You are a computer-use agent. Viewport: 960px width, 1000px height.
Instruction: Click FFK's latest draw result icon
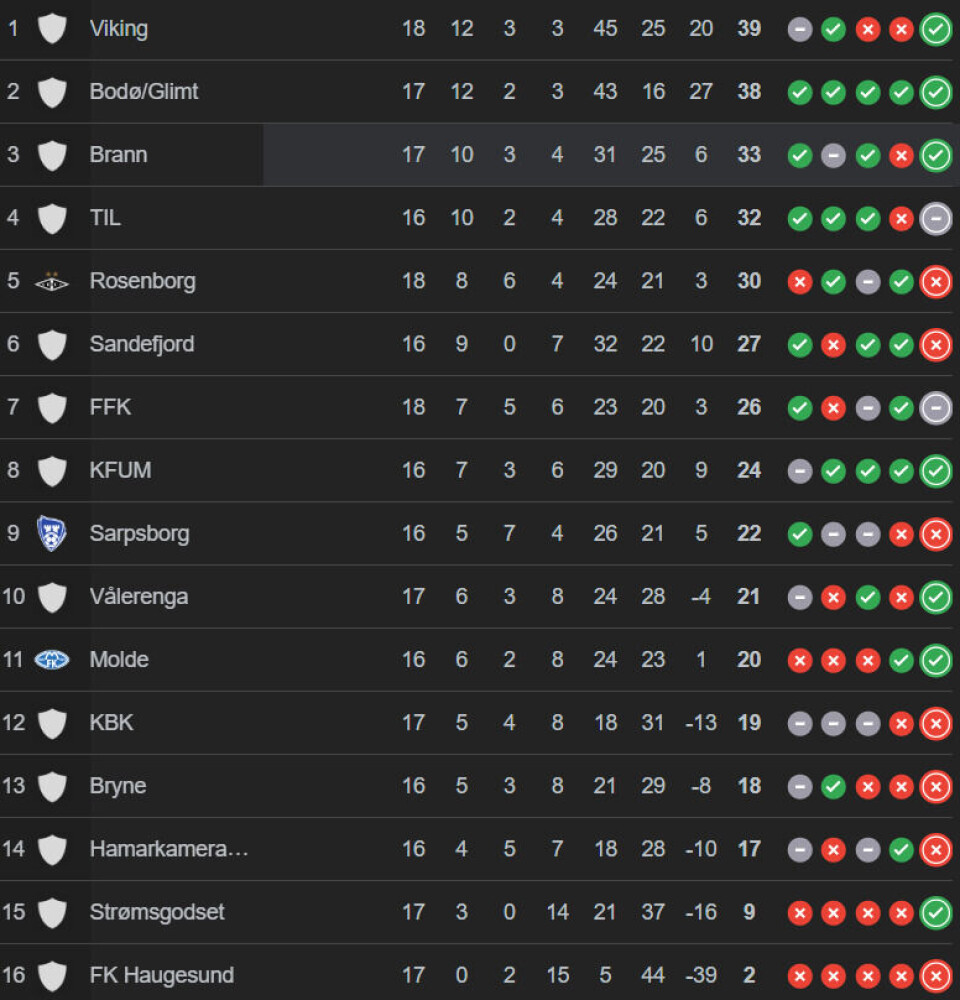click(x=936, y=408)
